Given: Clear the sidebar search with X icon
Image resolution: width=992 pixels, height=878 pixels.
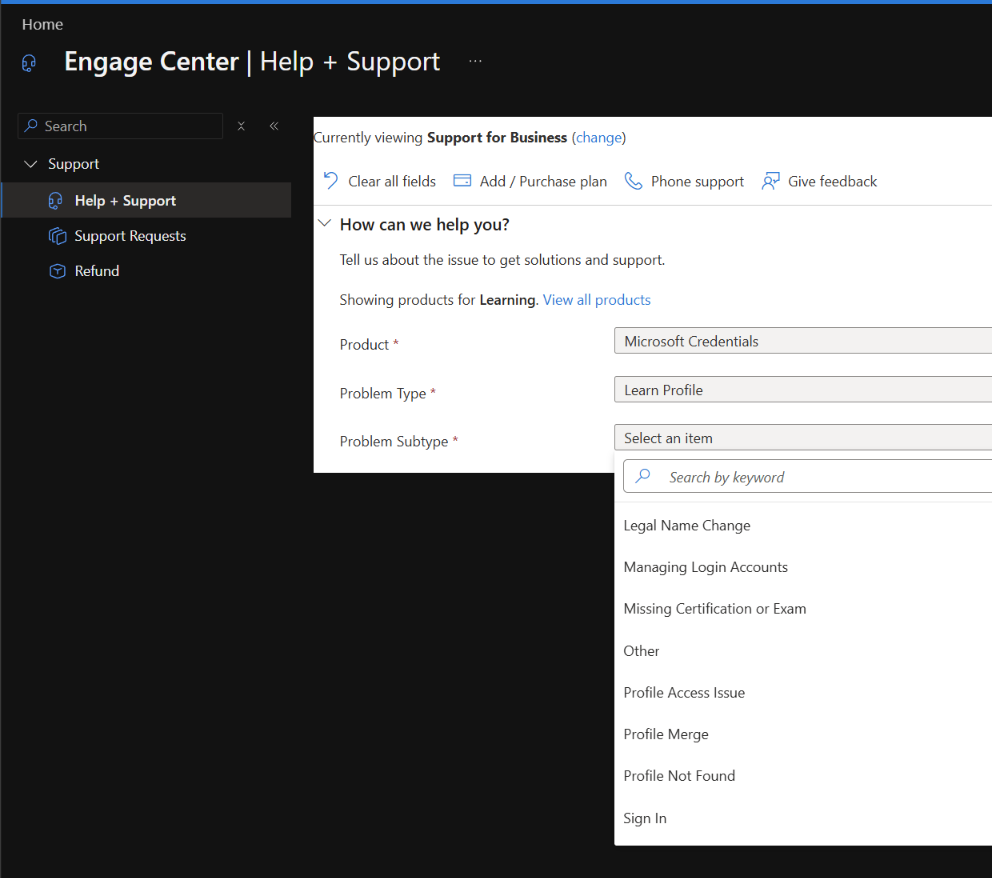Looking at the screenshot, I should point(241,126).
